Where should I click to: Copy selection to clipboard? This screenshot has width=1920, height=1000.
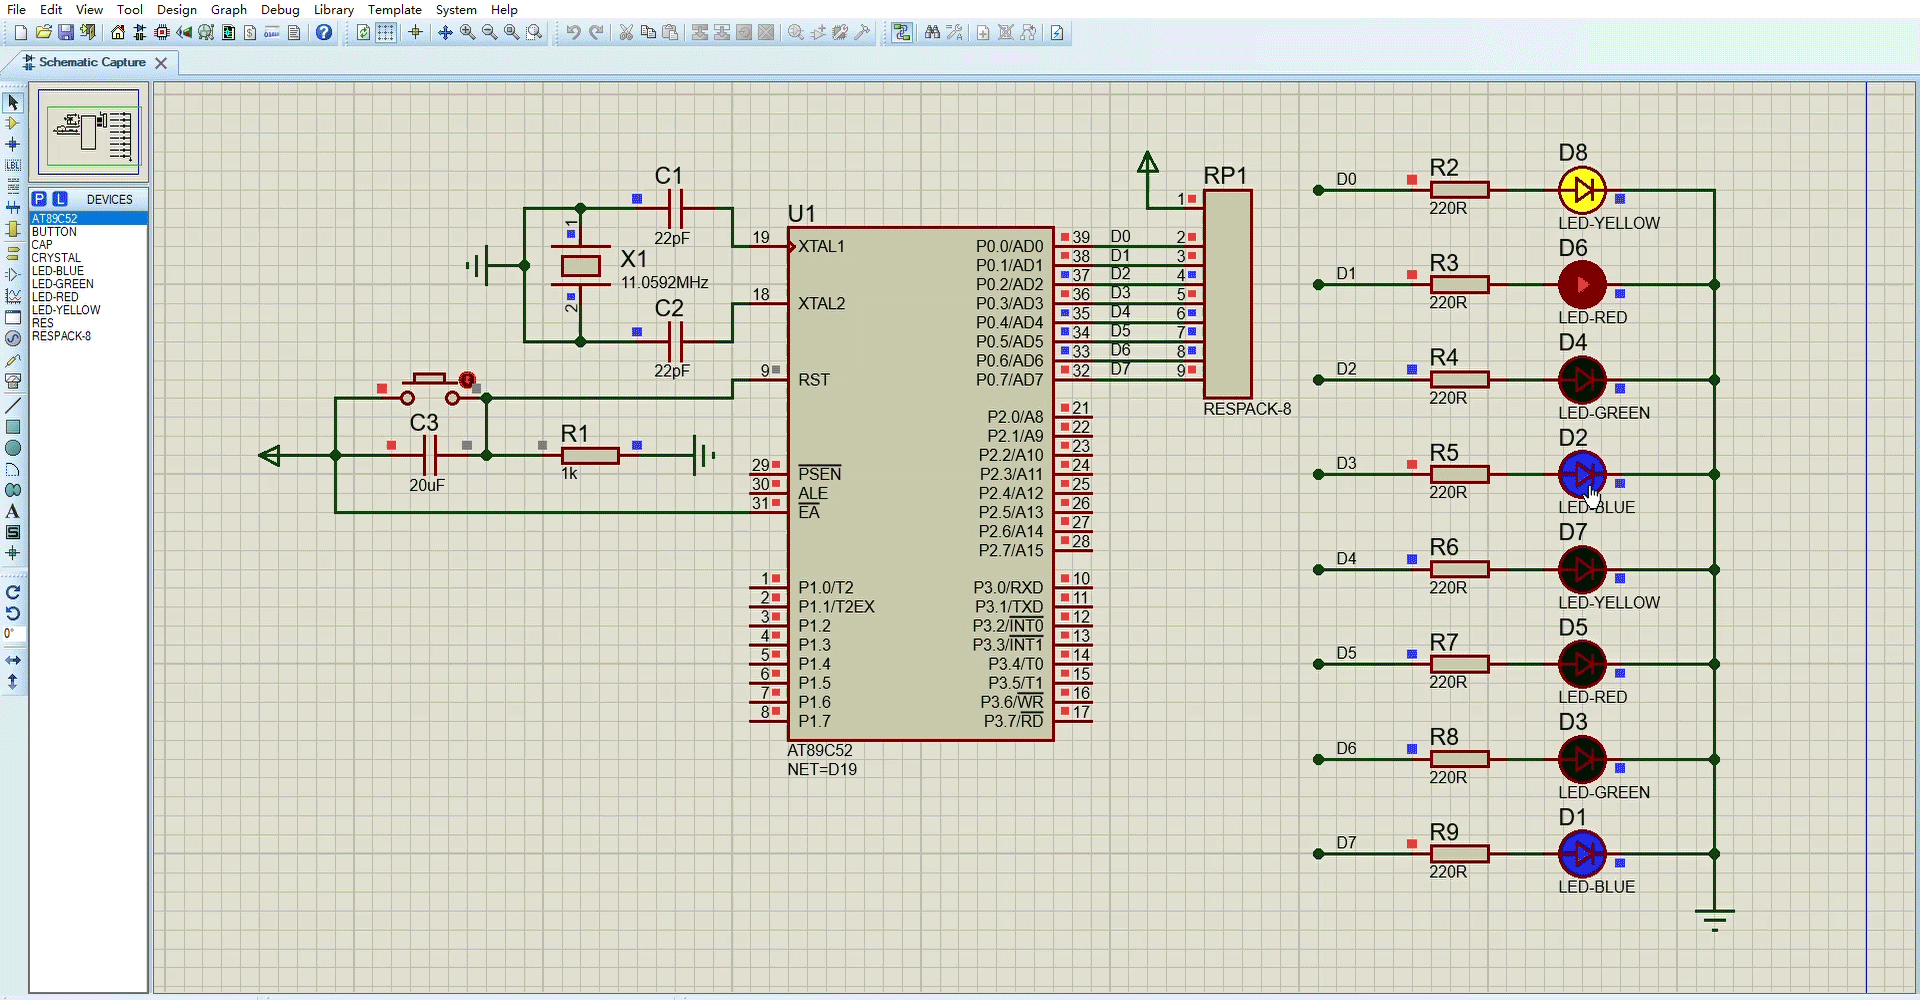point(648,33)
